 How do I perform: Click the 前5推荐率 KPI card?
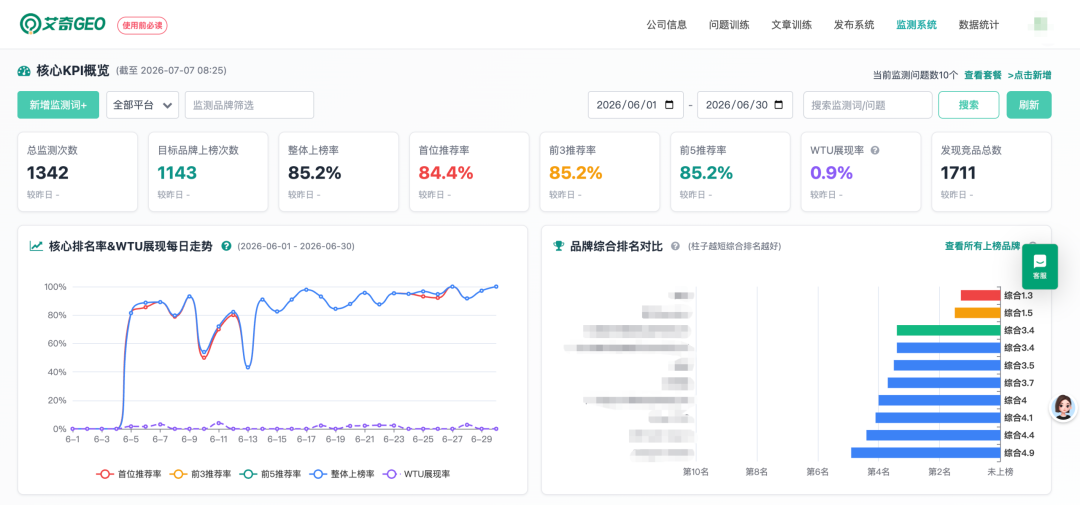click(x=730, y=172)
